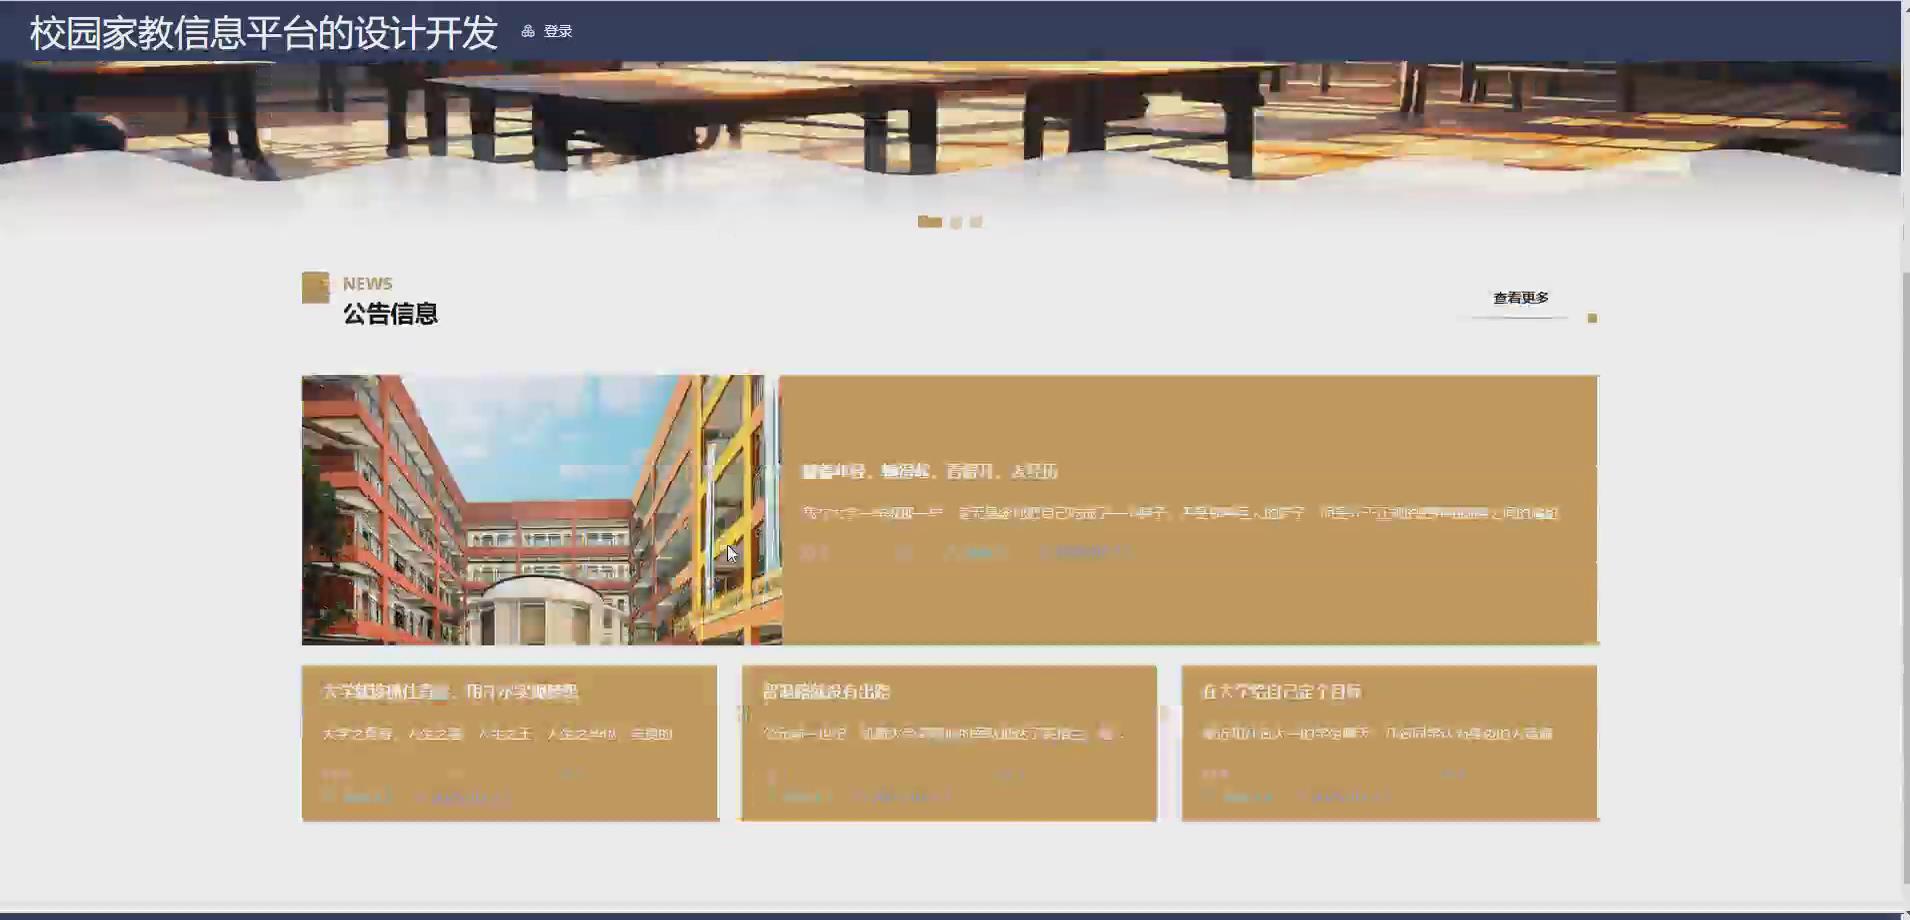
Task: Open the 公告信息 section heading
Action: (391, 313)
